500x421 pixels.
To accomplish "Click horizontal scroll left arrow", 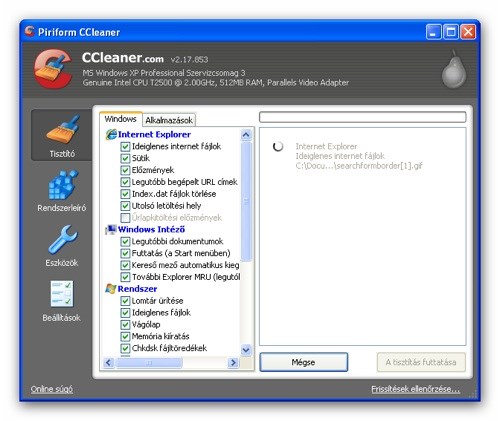I will pos(109,362).
